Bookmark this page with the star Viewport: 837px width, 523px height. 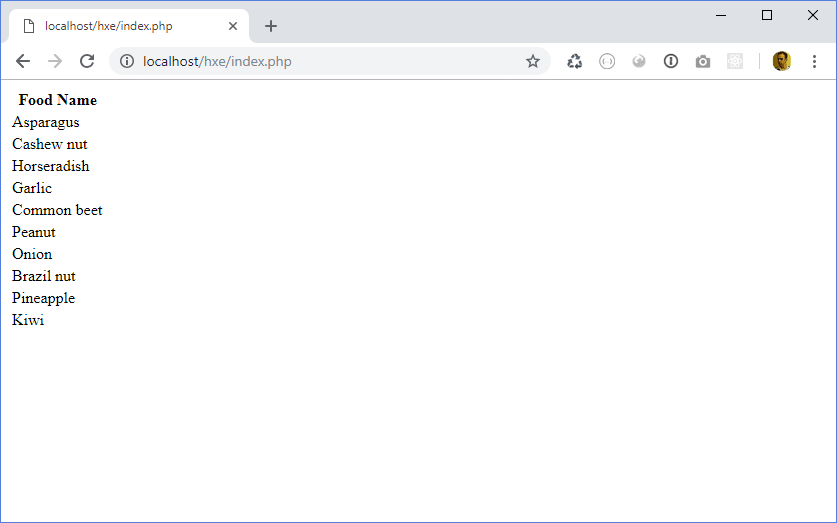pos(533,61)
